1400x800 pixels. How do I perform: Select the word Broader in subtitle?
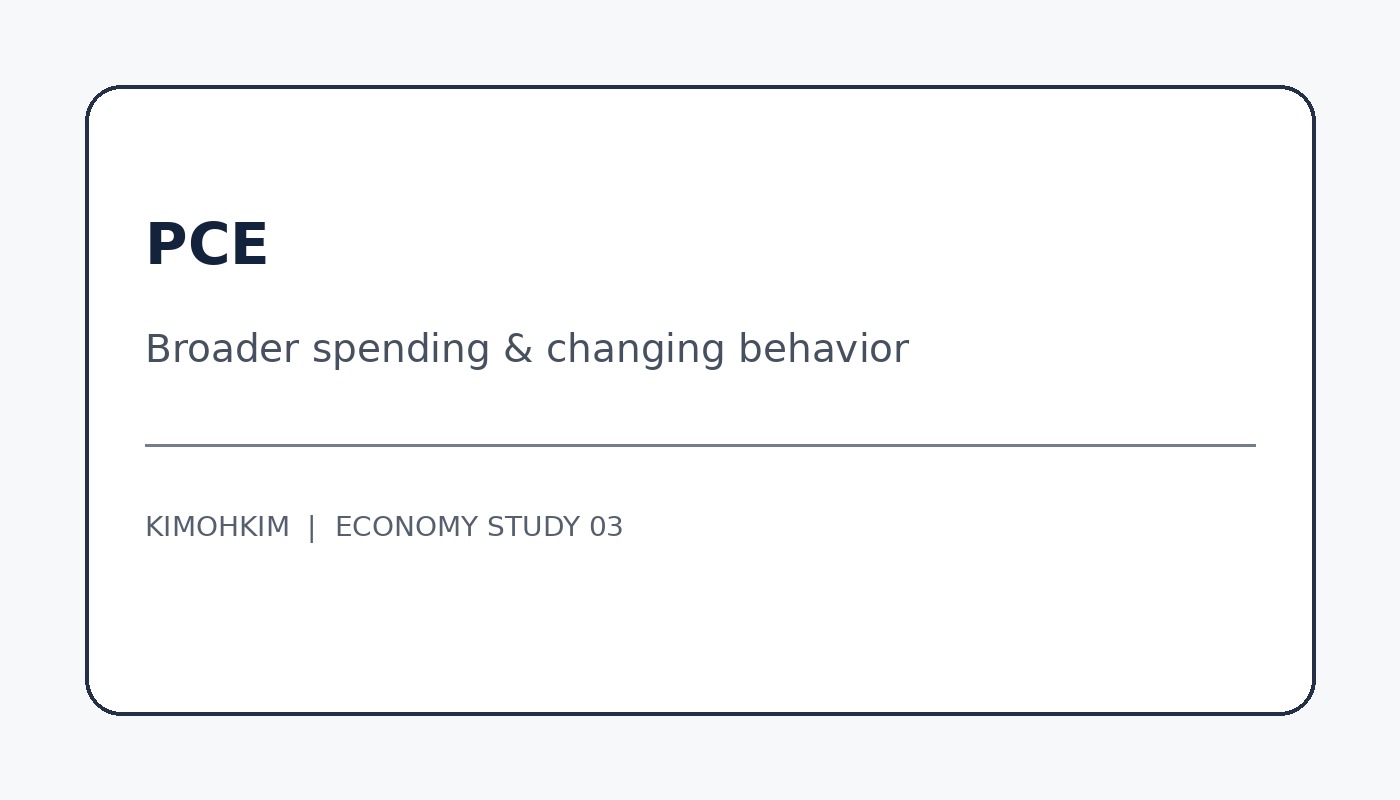(222, 349)
